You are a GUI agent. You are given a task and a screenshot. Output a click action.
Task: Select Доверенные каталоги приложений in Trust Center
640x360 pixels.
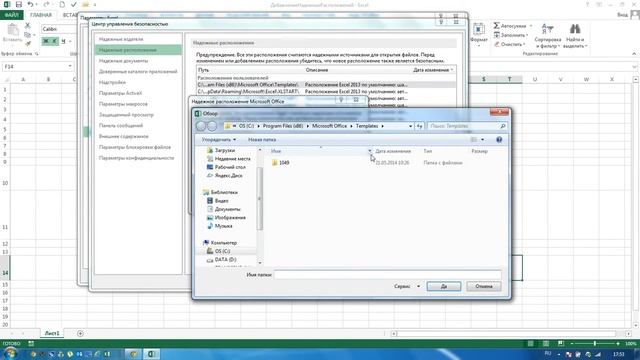click(138, 71)
